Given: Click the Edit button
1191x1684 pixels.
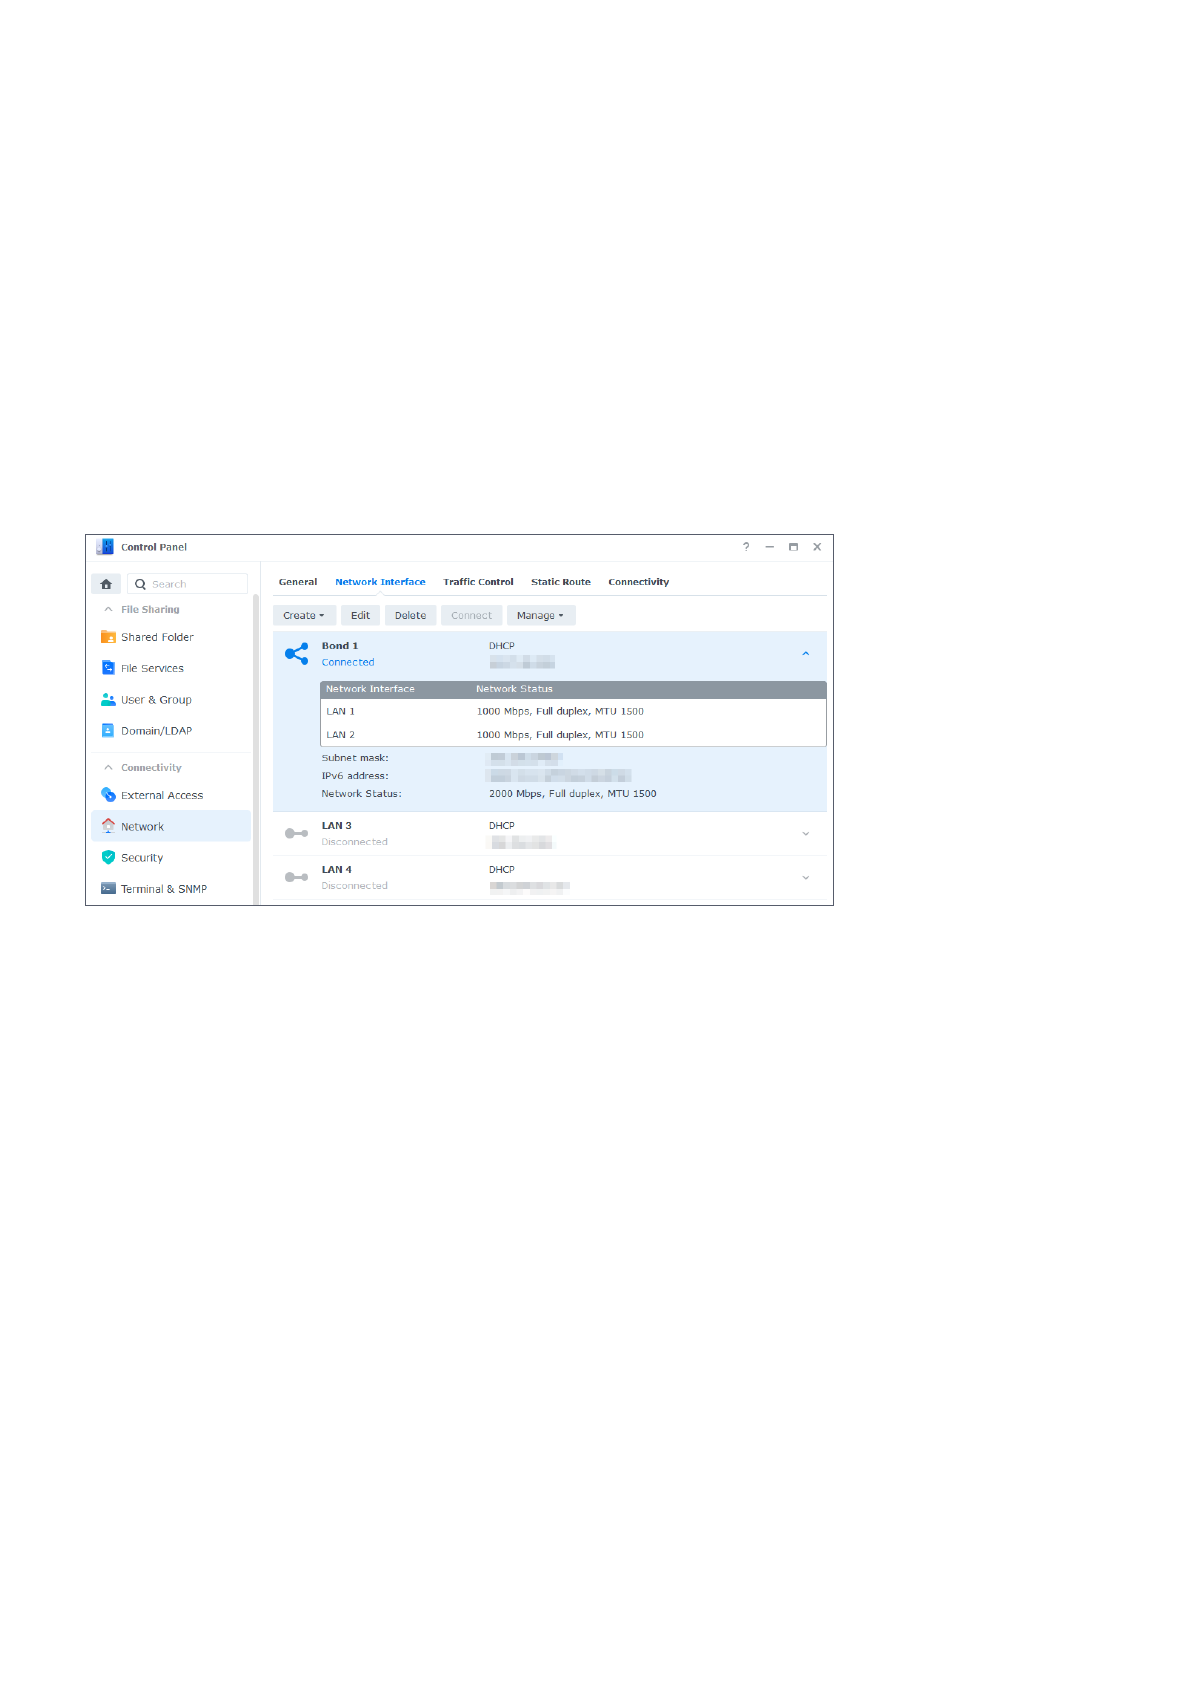Looking at the screenshot, I should [x=360, y=616].
